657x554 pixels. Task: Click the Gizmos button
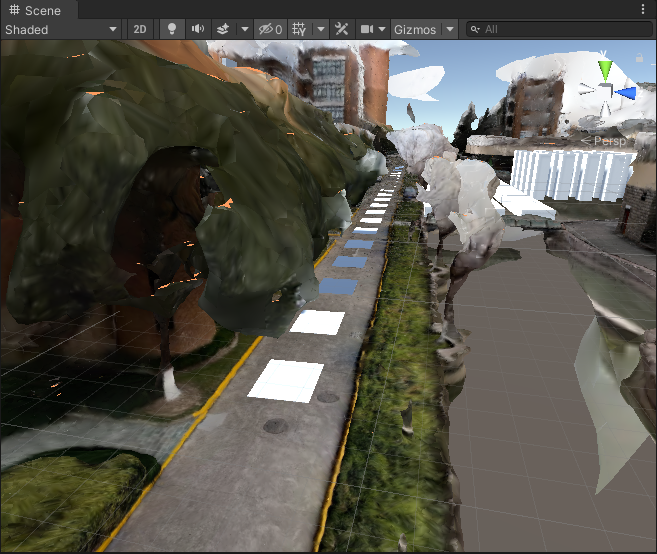click(415, 30)
